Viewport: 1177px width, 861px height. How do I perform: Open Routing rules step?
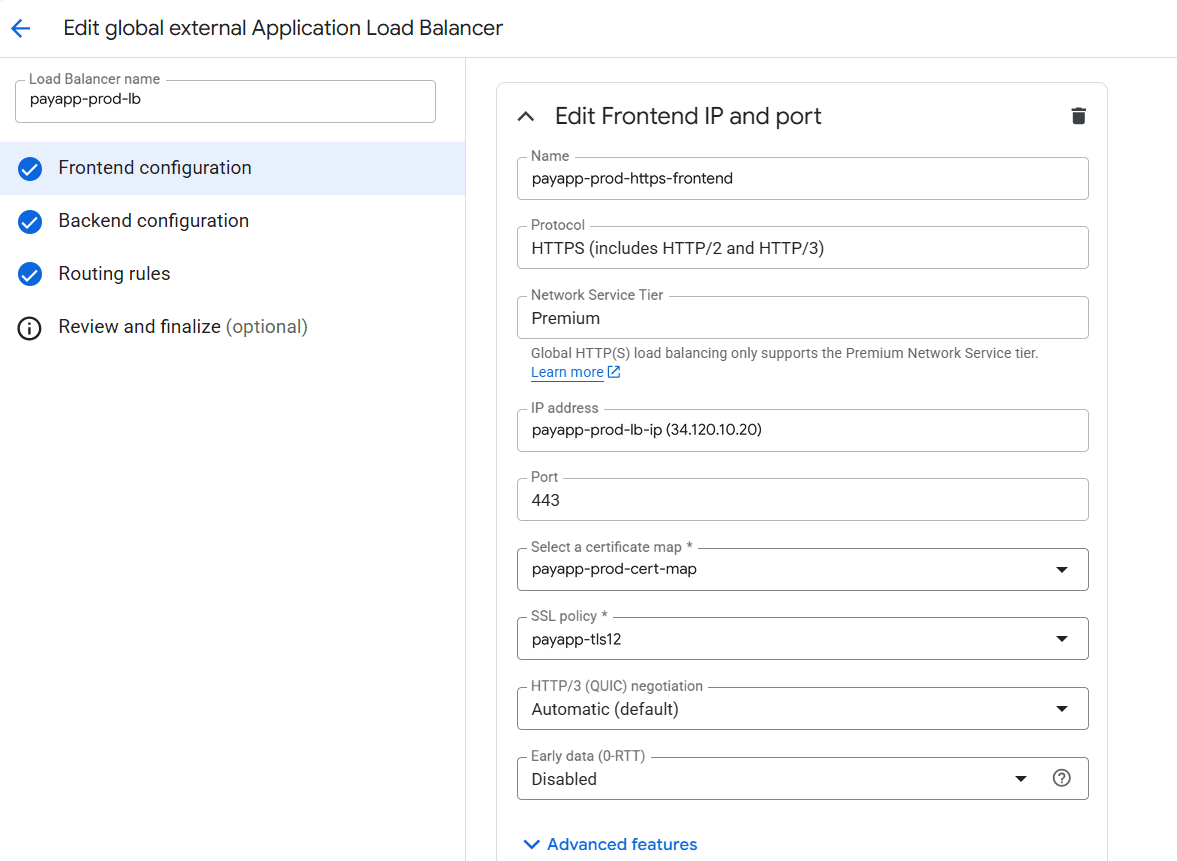pyautogui.click(x=232, y=274)
